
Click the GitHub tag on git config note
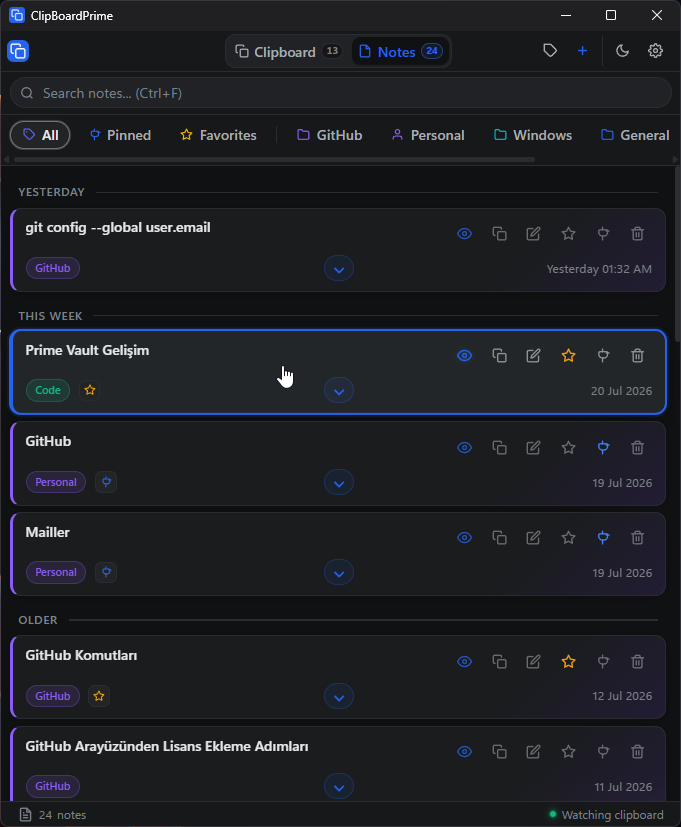click(x=53, y=268)
